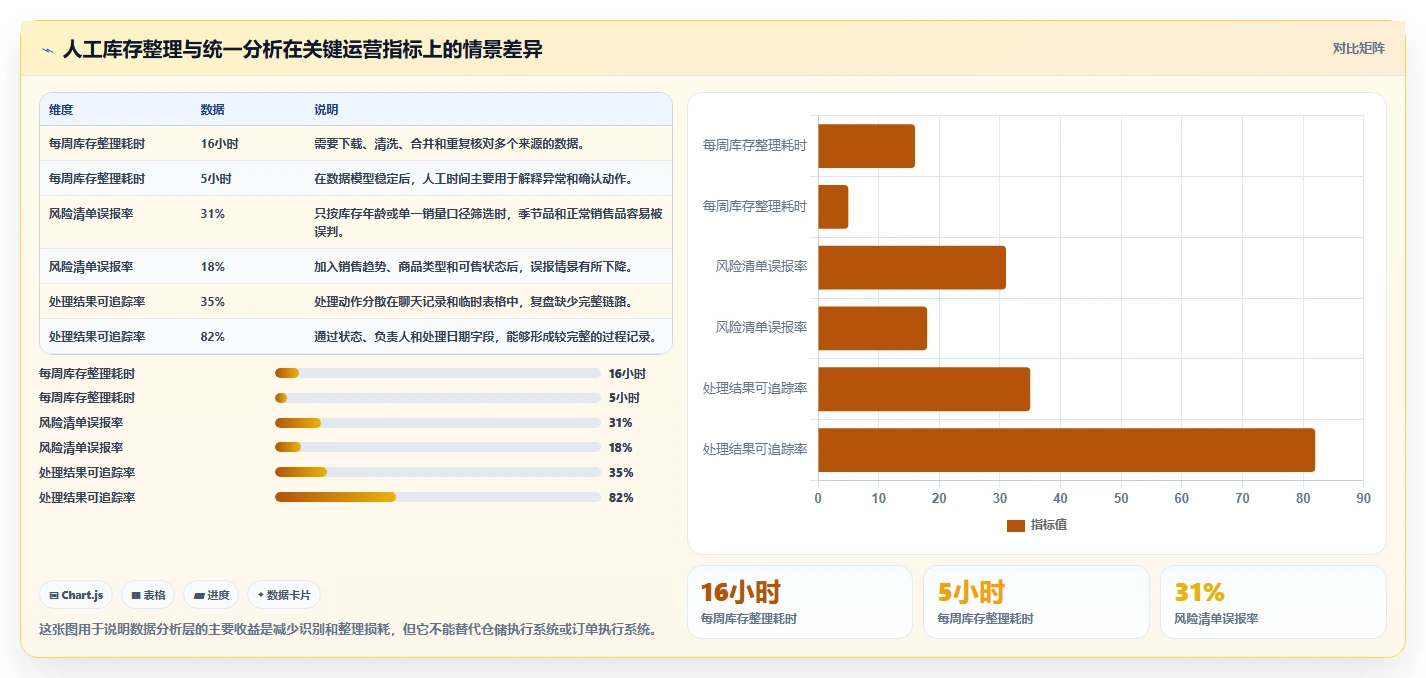Click the page title 人工库存整理与统一分析
This screenshot has width=1426, height=678.
pos(302,49)
